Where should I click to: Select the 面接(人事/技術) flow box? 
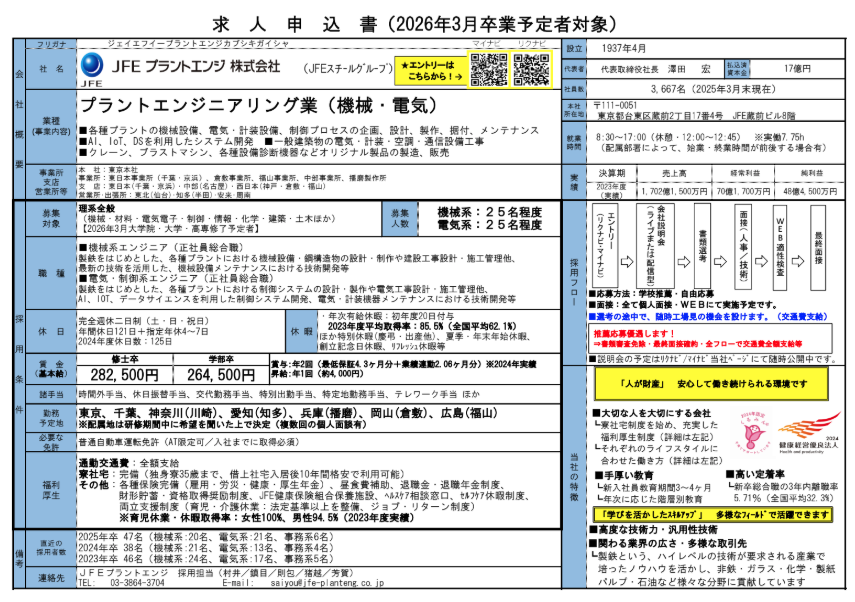tap(743, 246)
